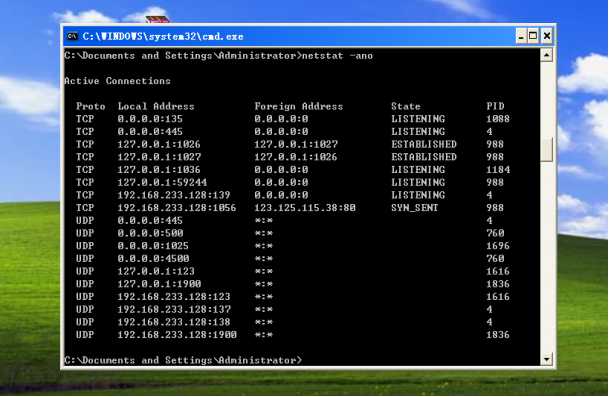Close the command prompt window
This screenshot has height=397, width=609.
546,36
